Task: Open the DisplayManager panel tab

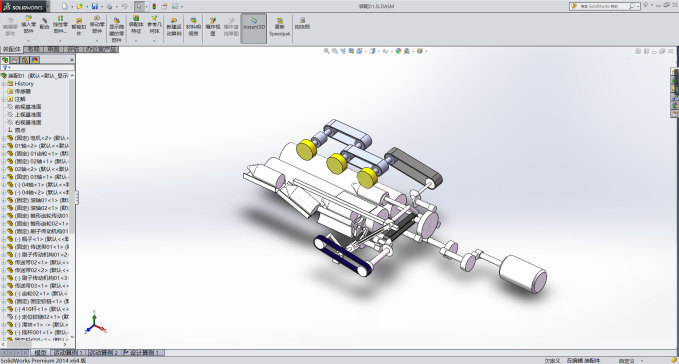Action: coord(35,60)
